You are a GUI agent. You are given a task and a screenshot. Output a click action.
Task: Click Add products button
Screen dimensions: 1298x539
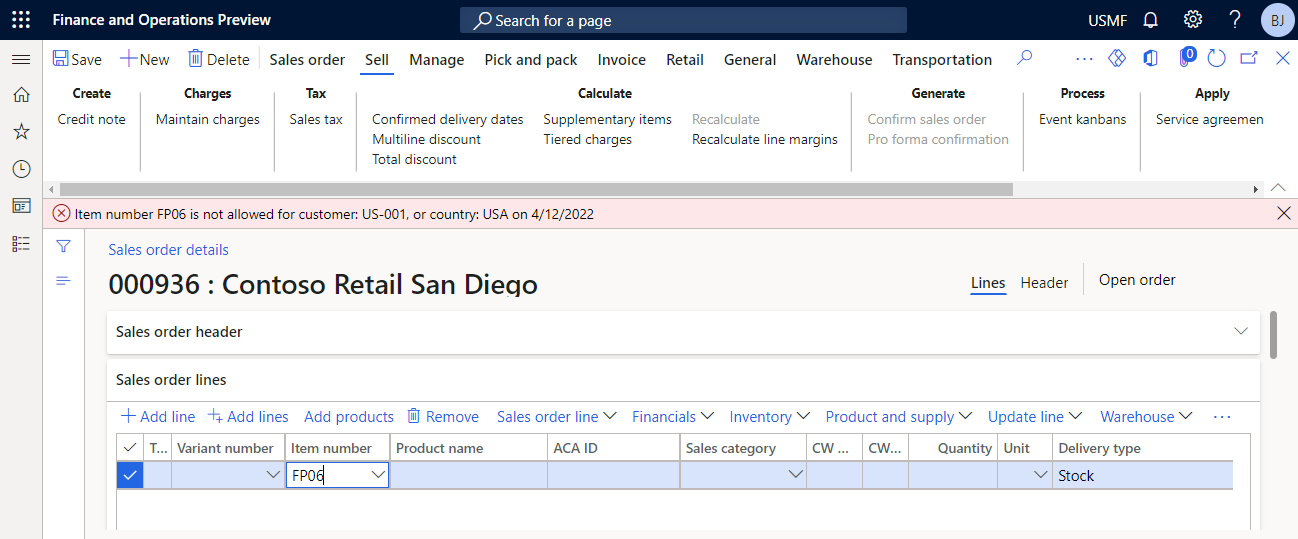349,417
